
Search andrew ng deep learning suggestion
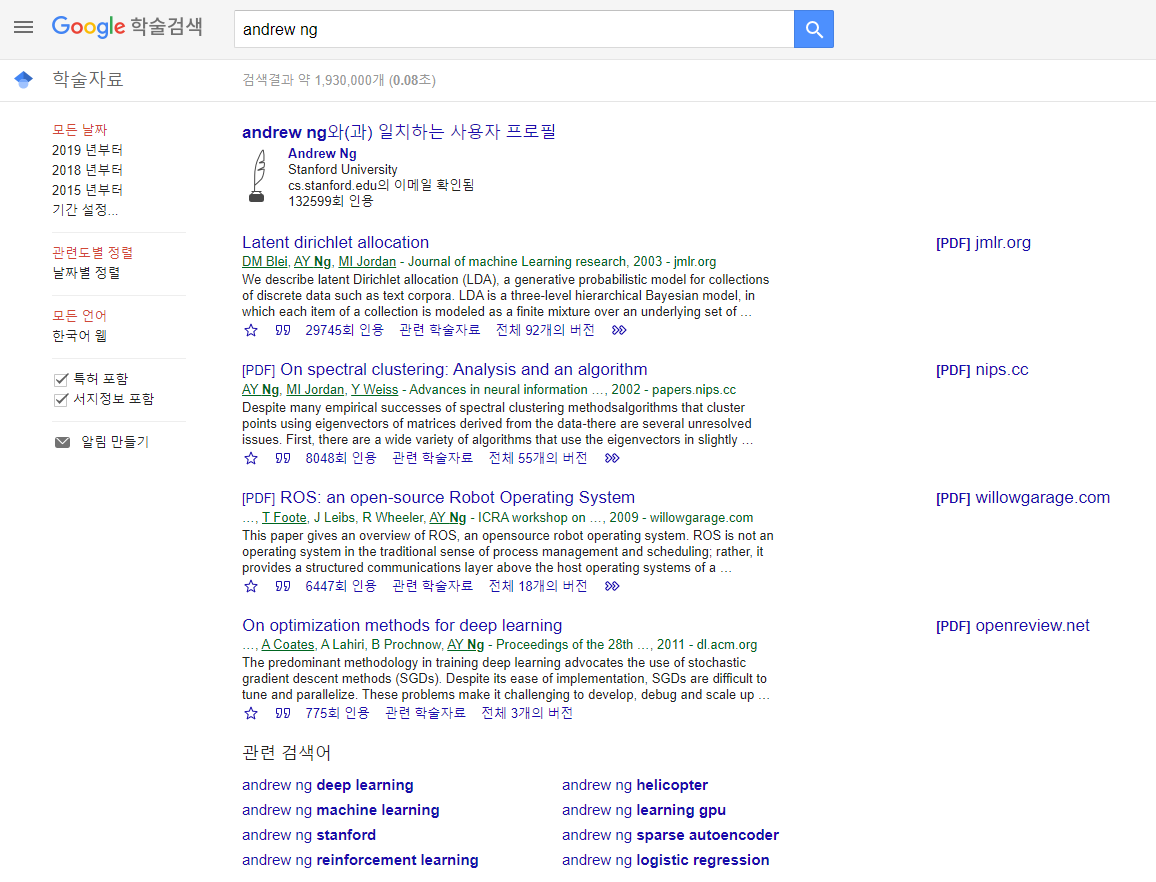[327, 785]
